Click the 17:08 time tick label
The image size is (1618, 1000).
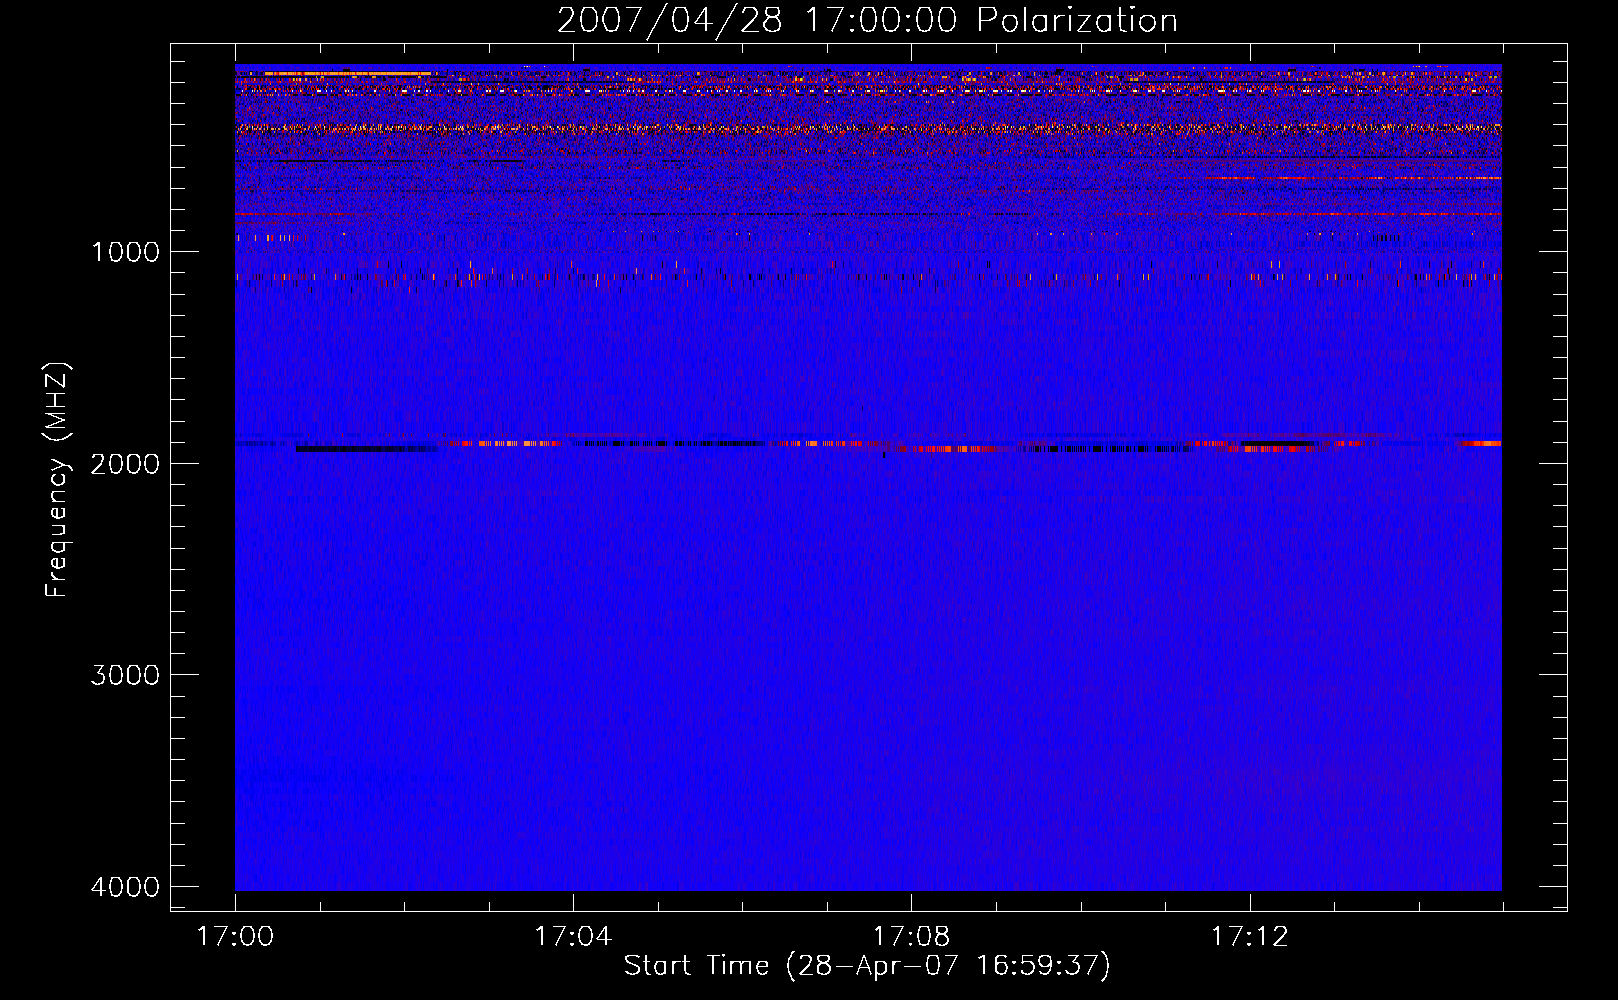[911, 937]
